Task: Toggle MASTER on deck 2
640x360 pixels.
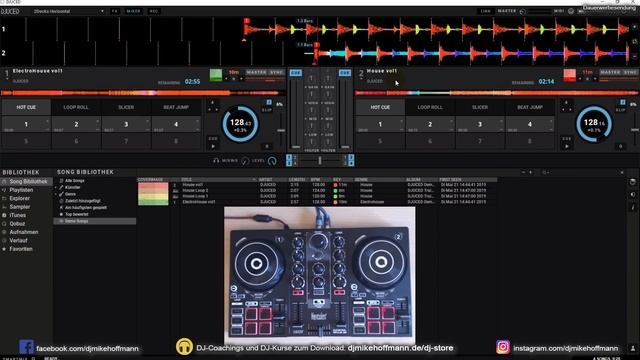Action: (x=610, y=72)
